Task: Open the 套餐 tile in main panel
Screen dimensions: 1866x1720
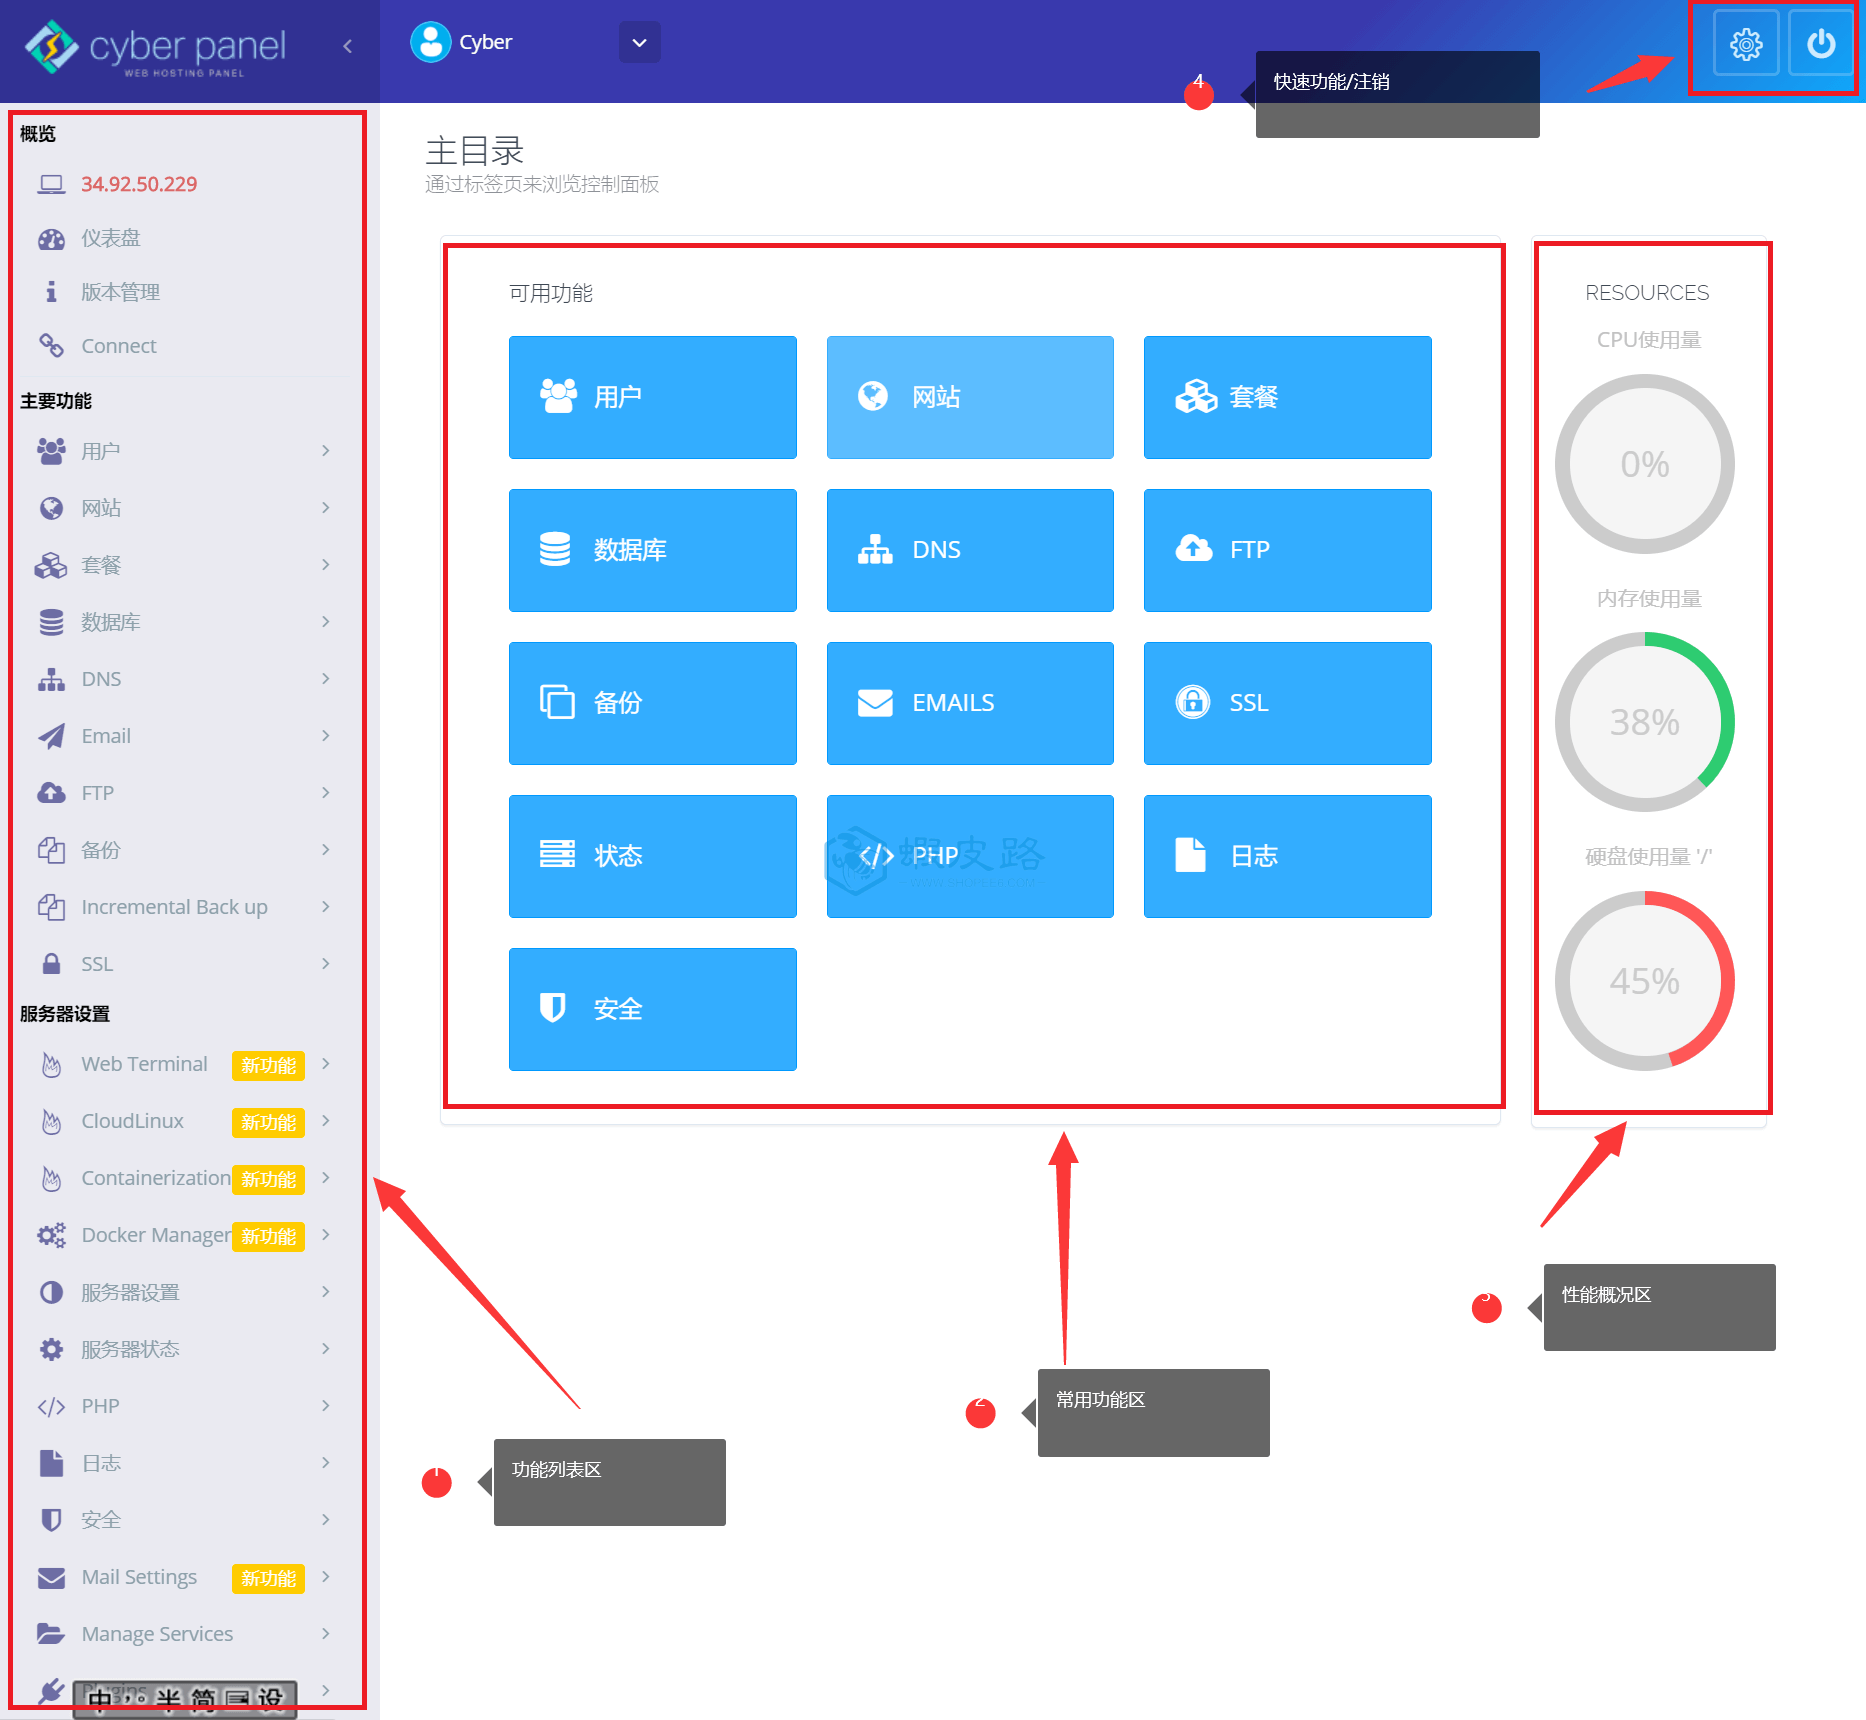Action: pyautogui.click(x=1288, y=397)
